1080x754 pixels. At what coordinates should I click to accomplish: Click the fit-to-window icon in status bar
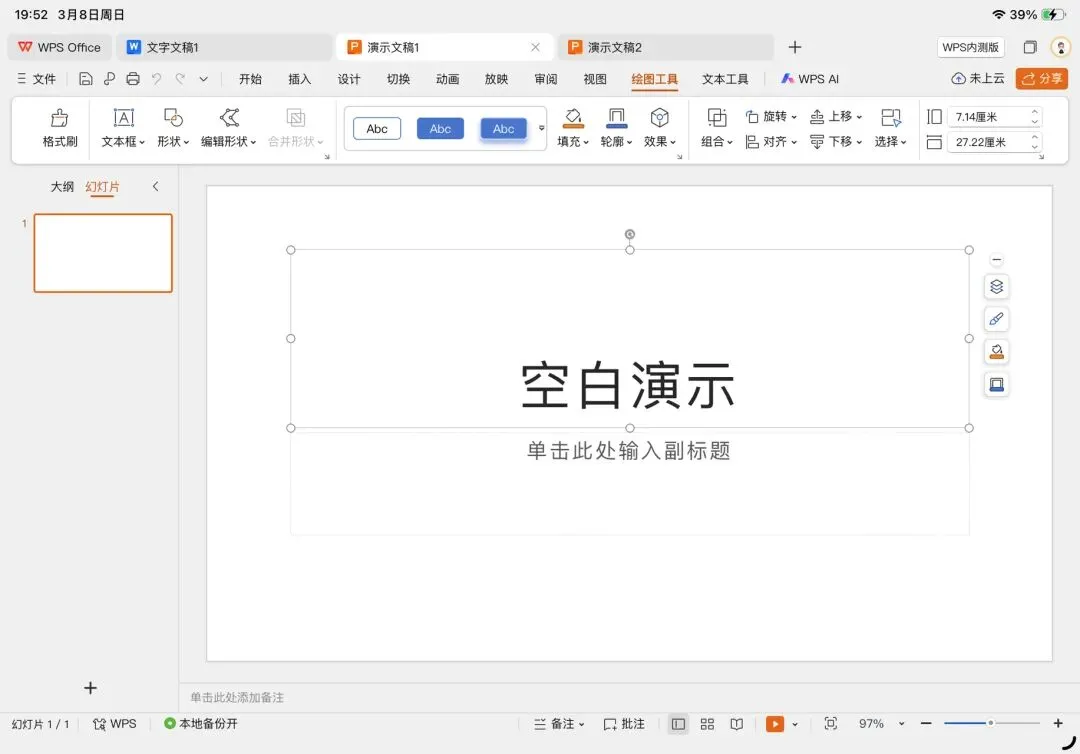coord(831,724)
